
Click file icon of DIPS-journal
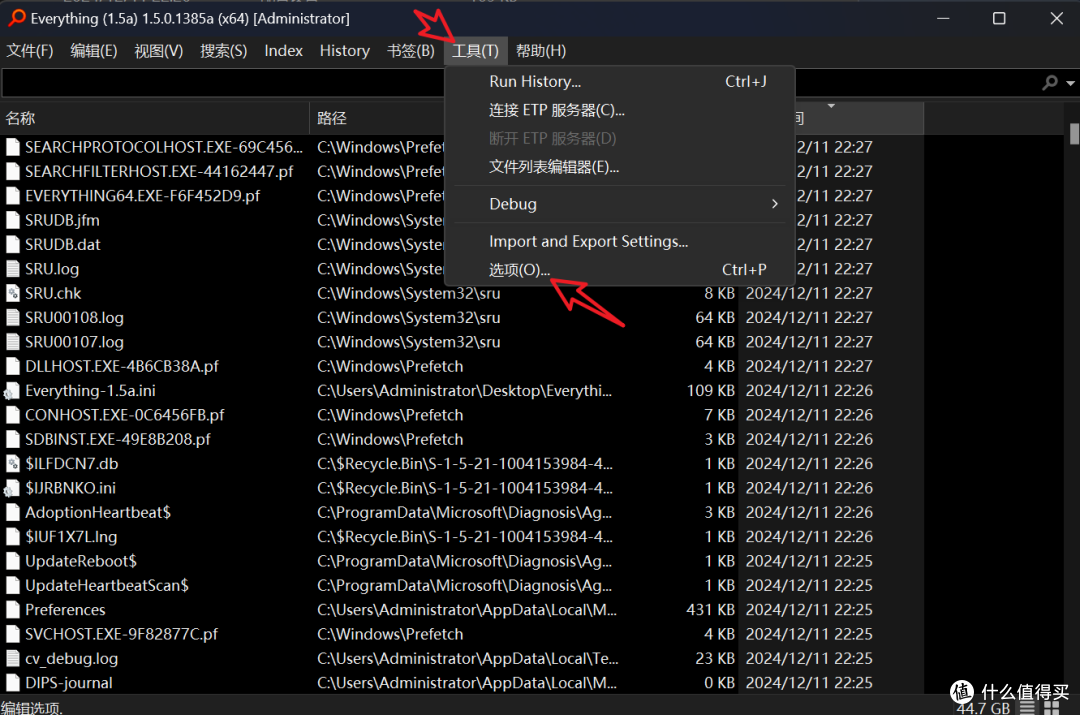pos(12,683)
